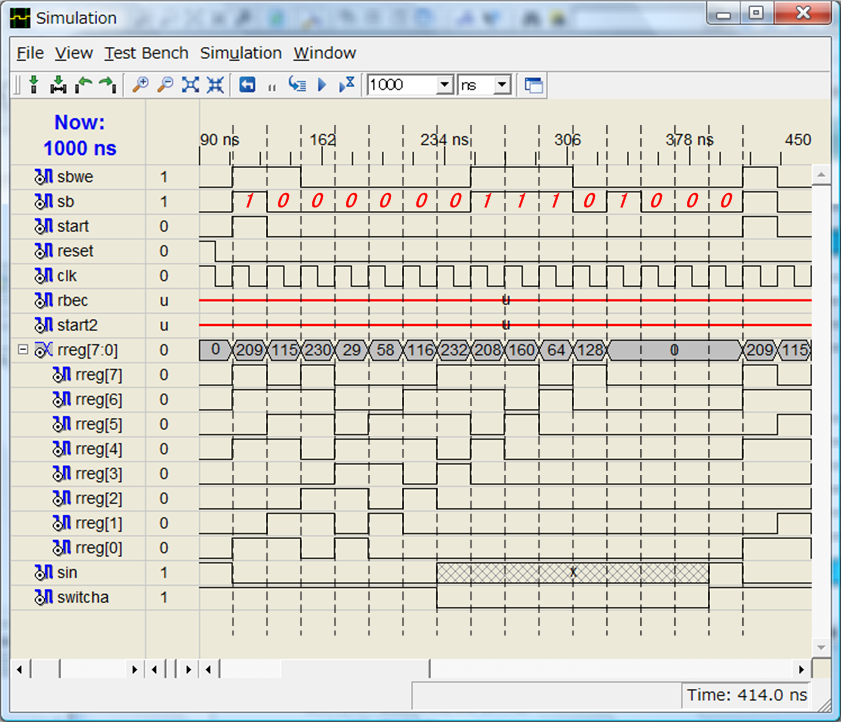Select the rreg[5] bit signal
Screen dimensions: 841x722
click(x=99, y=424)
